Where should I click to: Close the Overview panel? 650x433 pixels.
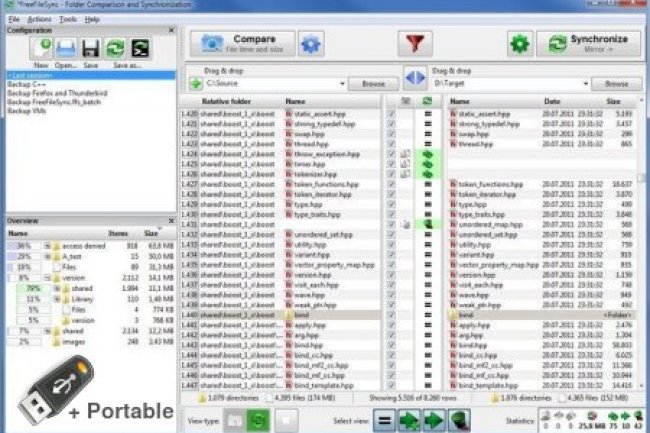[x=171, y=221]
